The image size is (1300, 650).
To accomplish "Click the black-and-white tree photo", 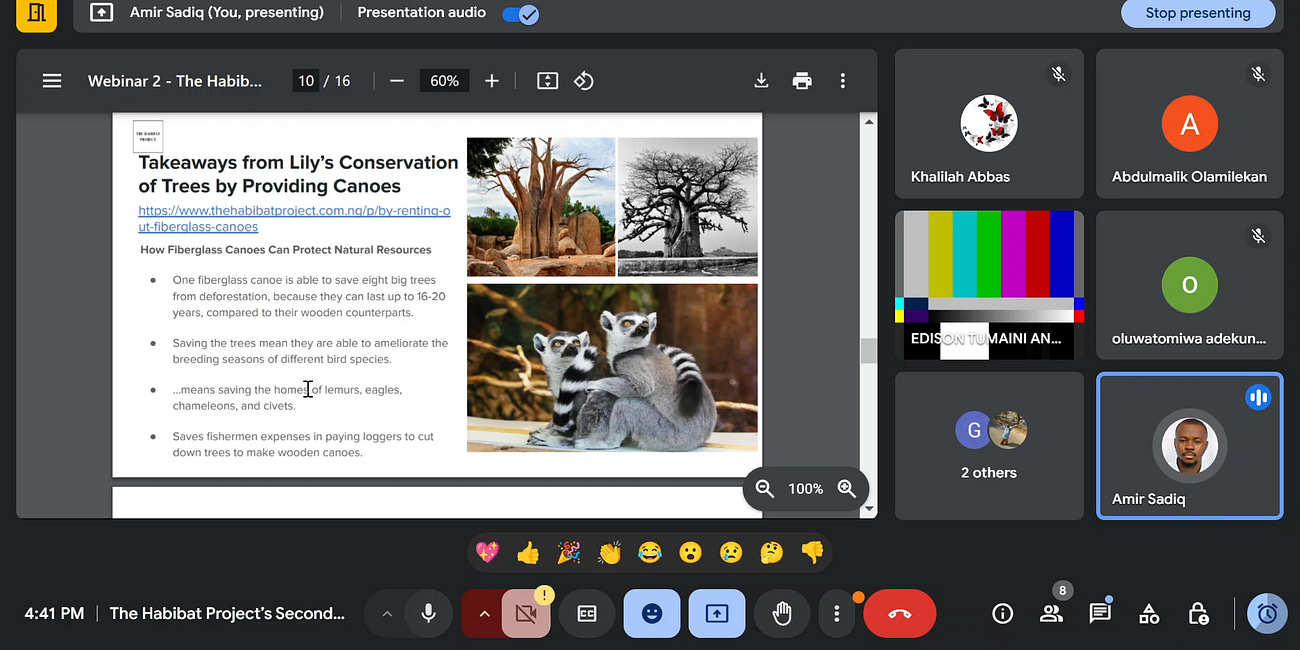I will click(x=688, y=207).
